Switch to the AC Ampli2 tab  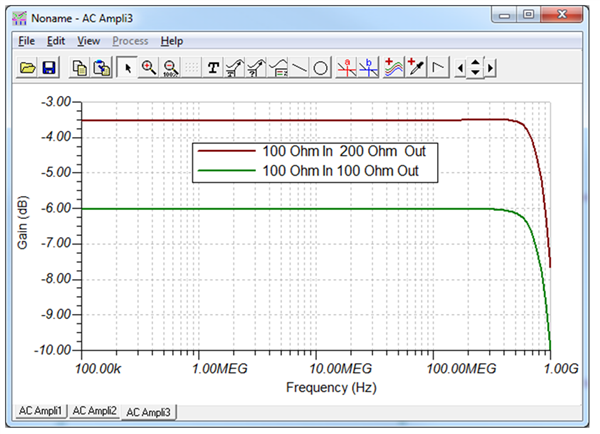point(94,411)
